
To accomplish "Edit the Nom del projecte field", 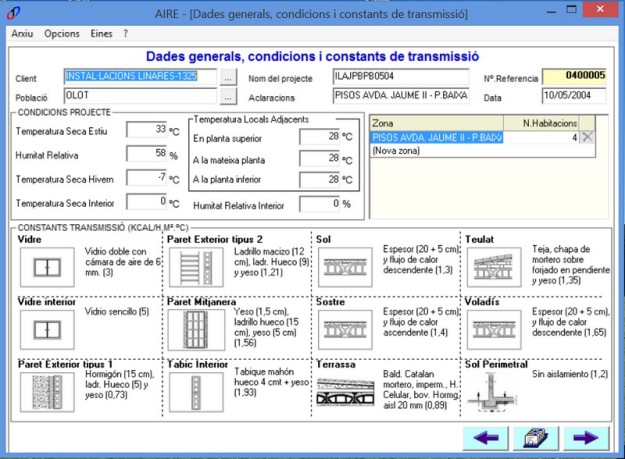I will tap(401, 76).
